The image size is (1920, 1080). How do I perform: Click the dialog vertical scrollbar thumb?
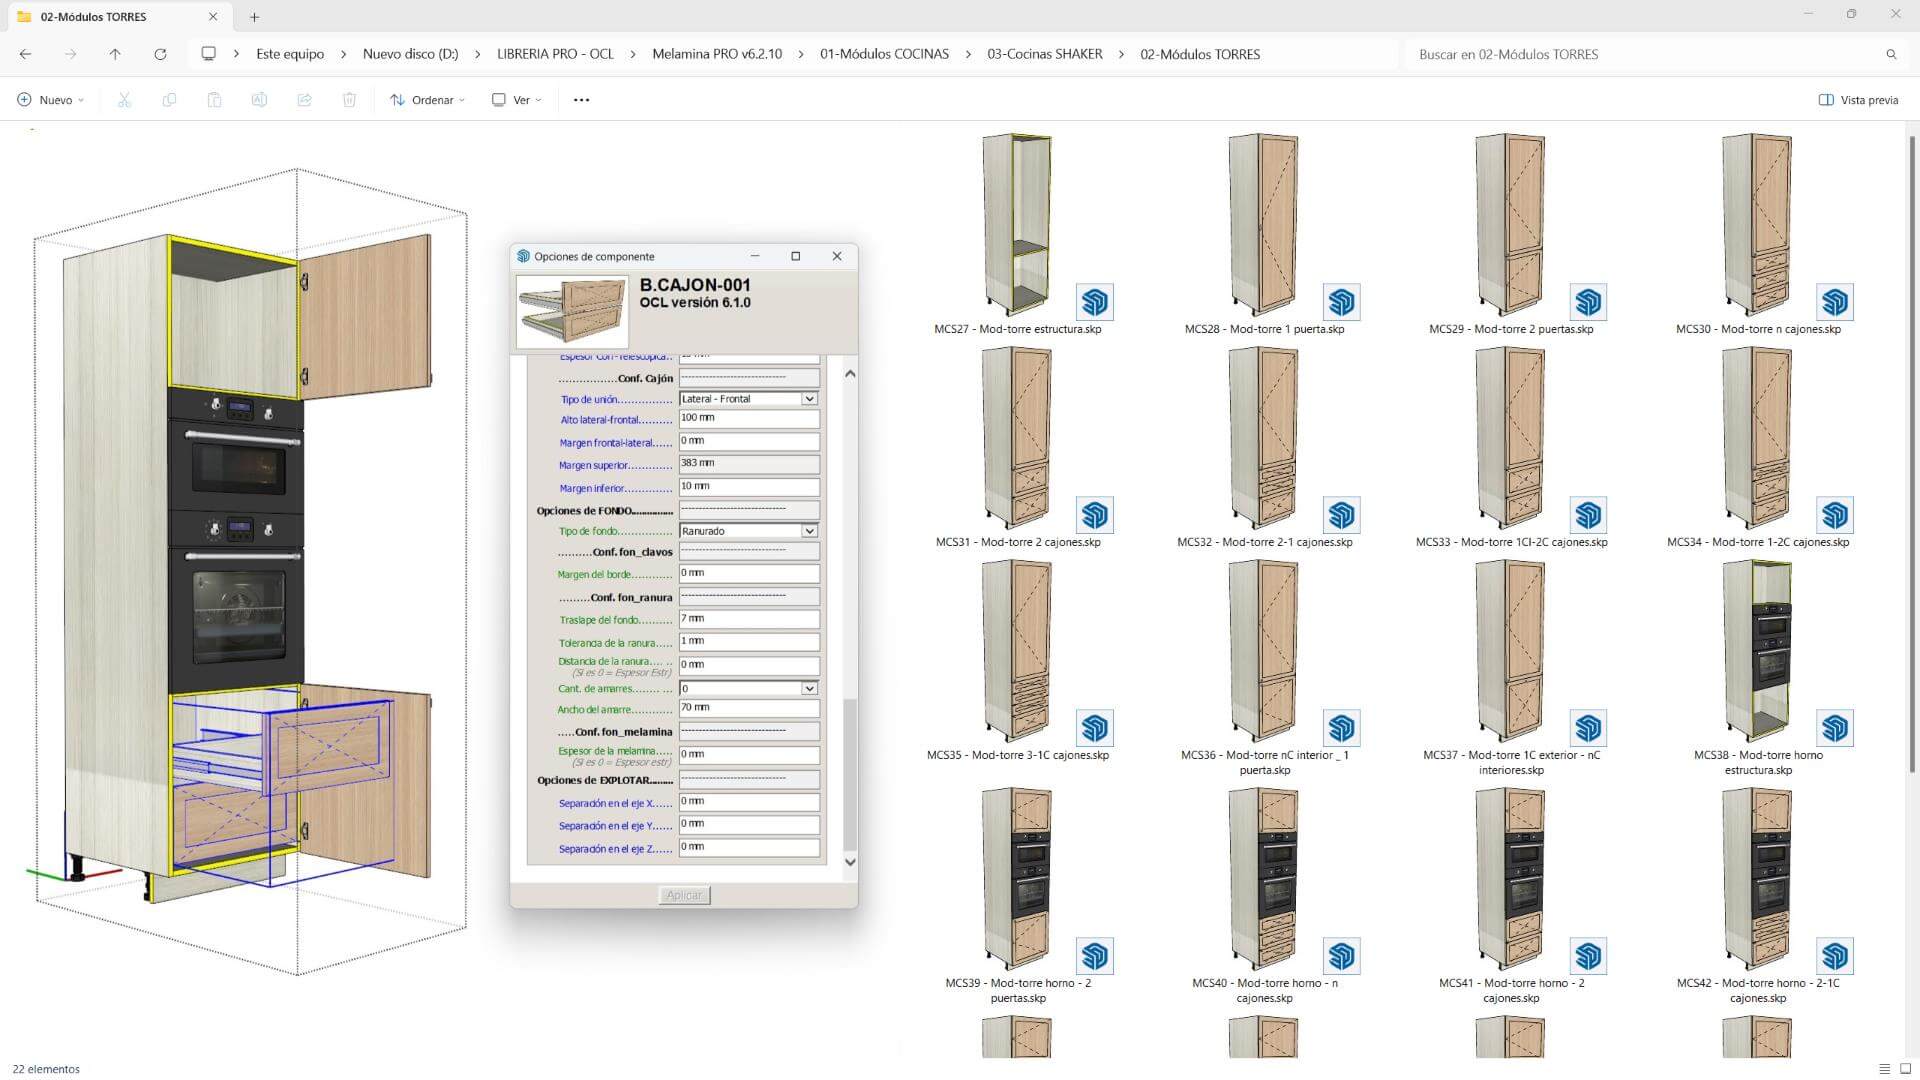tap(850, 774)
